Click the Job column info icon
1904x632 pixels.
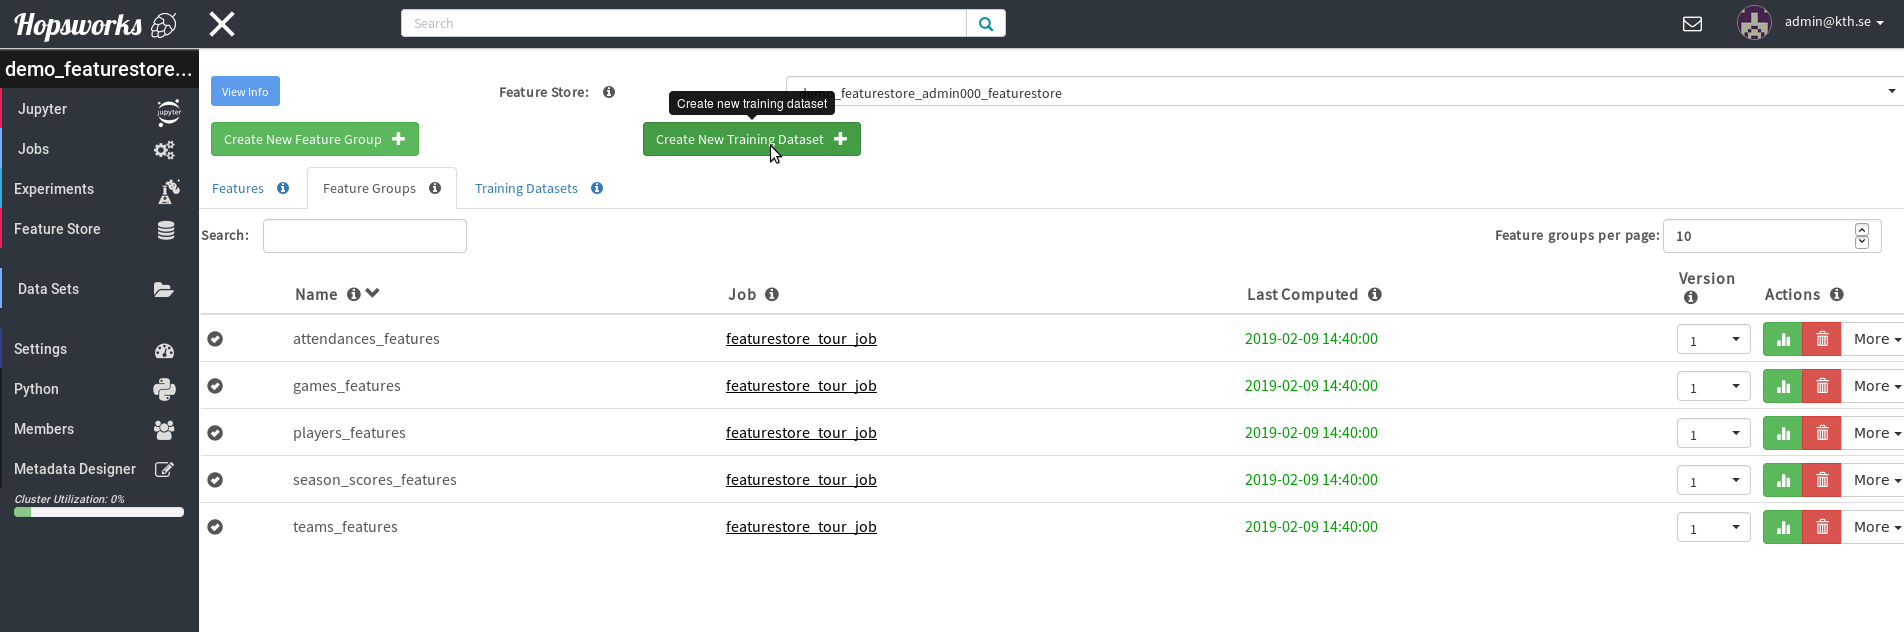(x=772, y=294)
